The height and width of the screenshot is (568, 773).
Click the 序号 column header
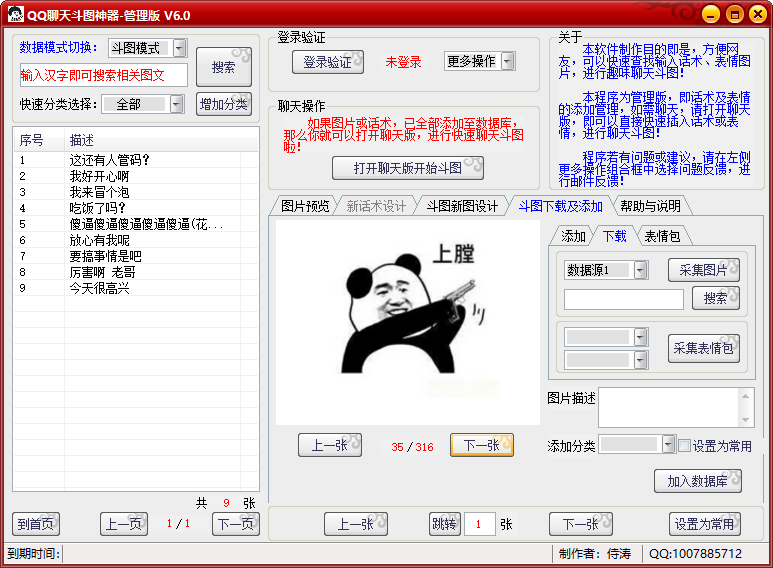(x=39, y=140)
